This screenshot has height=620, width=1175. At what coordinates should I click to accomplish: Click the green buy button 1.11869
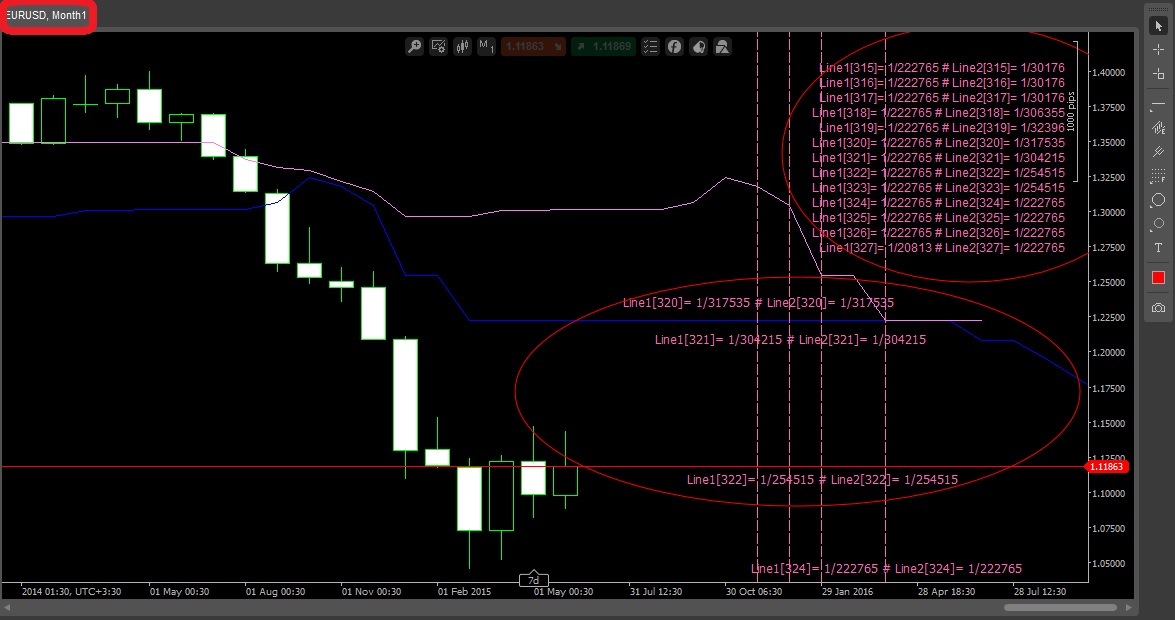(603, 46)
